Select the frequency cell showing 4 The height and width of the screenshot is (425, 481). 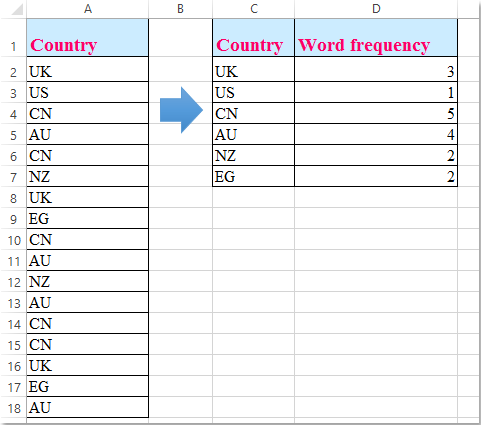point(376,134)
